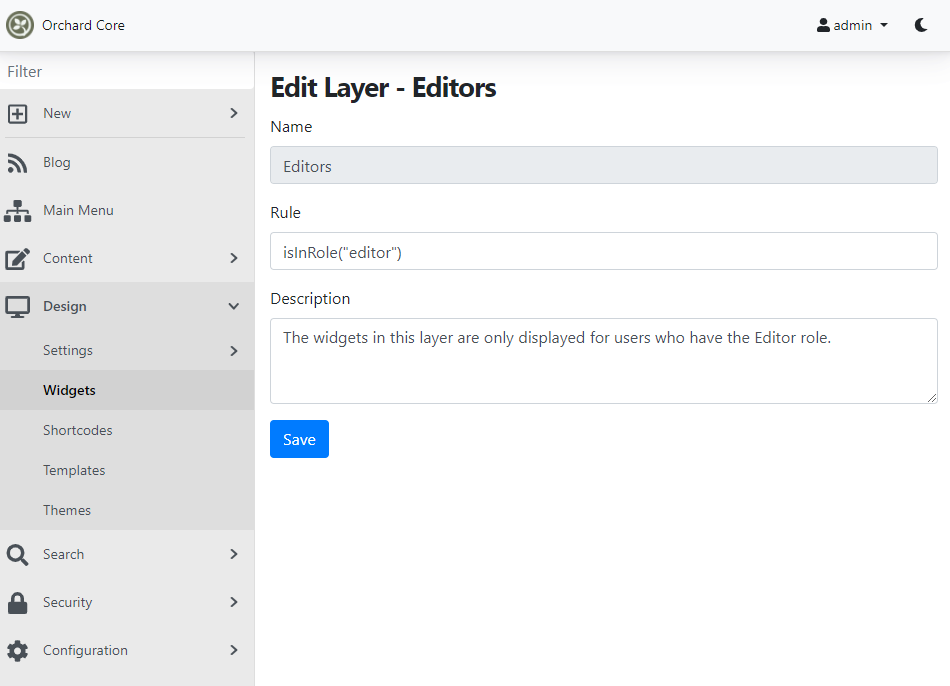Click the New plus-square icon
This screenshot has width=950, height=686.
tap(18, 113)
